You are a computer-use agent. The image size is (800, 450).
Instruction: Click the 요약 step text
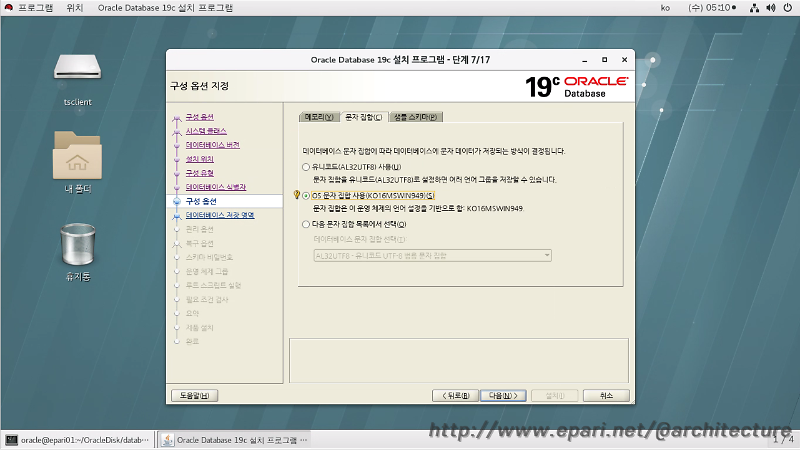(192, 313)
